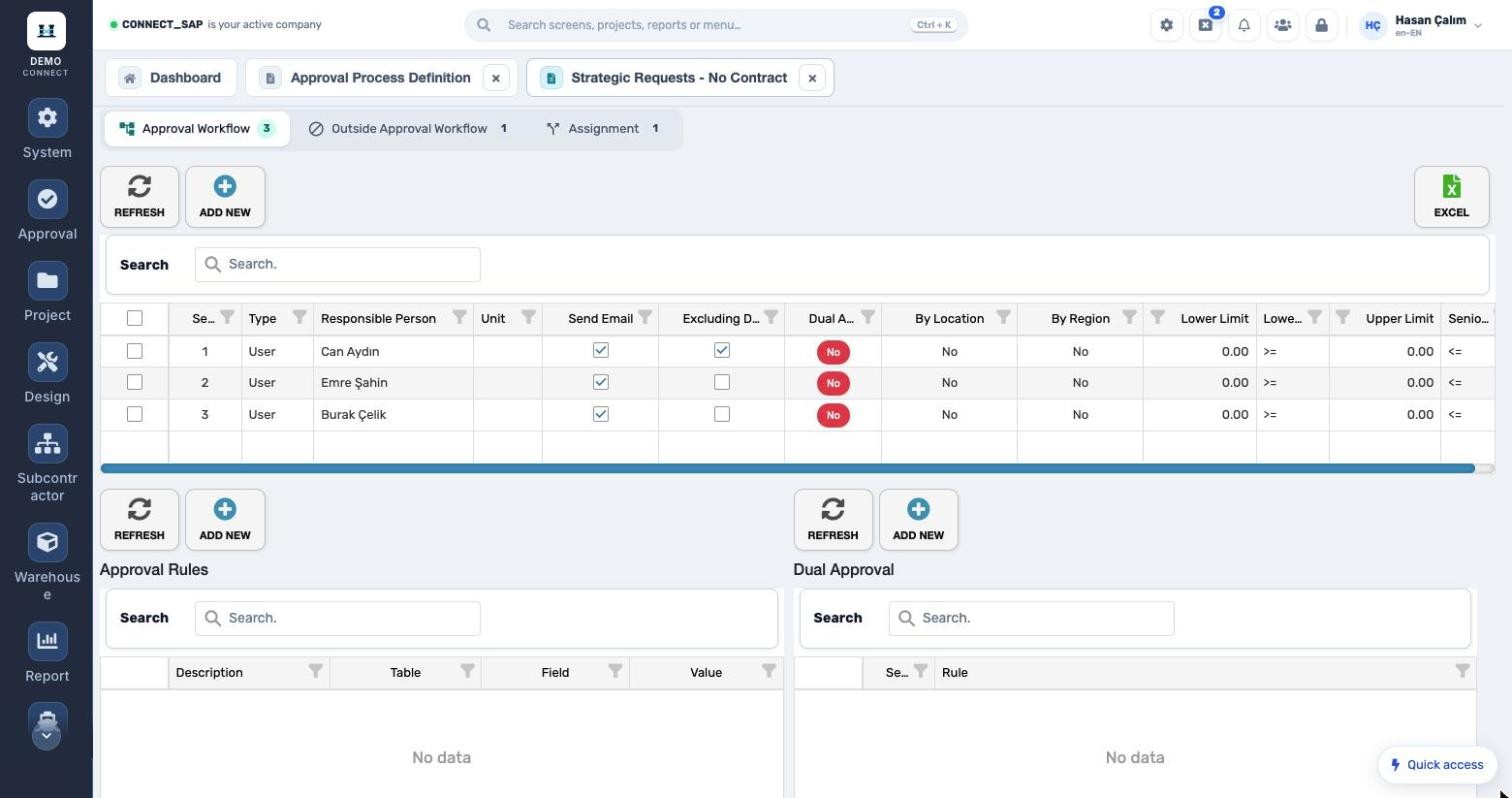Open filter on Send Email column
Viewport: 1512px width, 798px height.
(x=645, y=317)
